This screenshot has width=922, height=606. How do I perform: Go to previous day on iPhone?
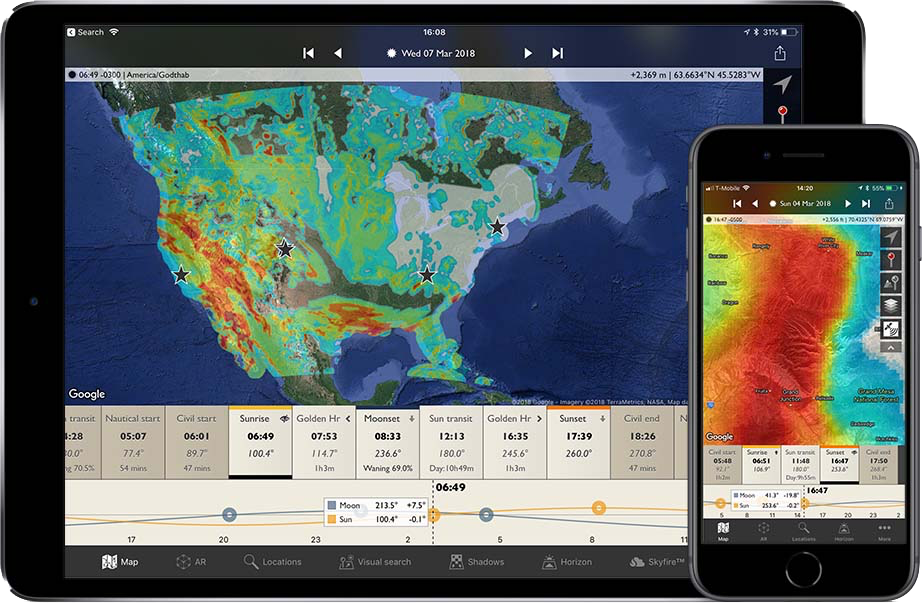pos(755,203)
